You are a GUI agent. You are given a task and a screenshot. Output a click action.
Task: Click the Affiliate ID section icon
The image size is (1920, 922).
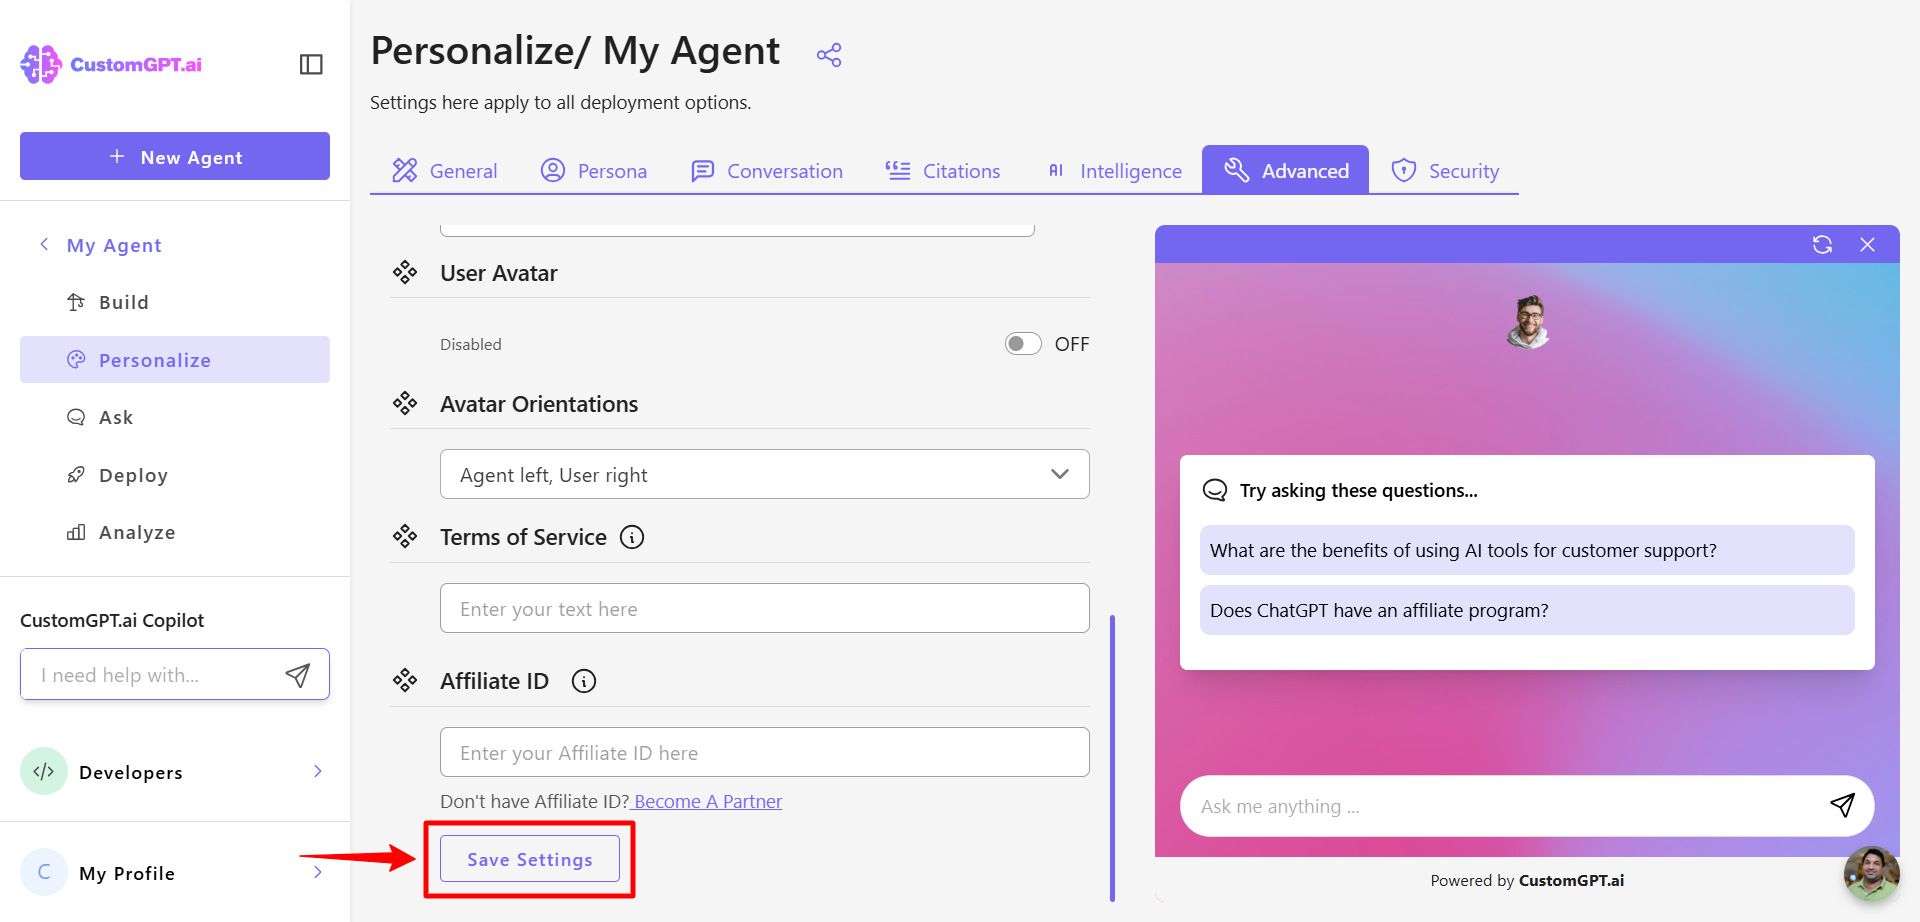point(405,681)
